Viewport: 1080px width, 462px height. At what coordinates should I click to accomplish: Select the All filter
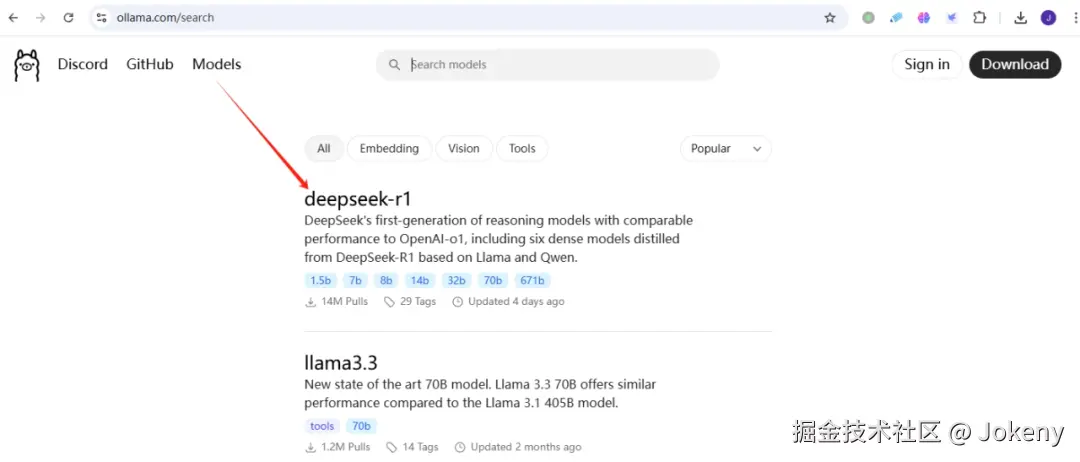(x=324, y=148)
